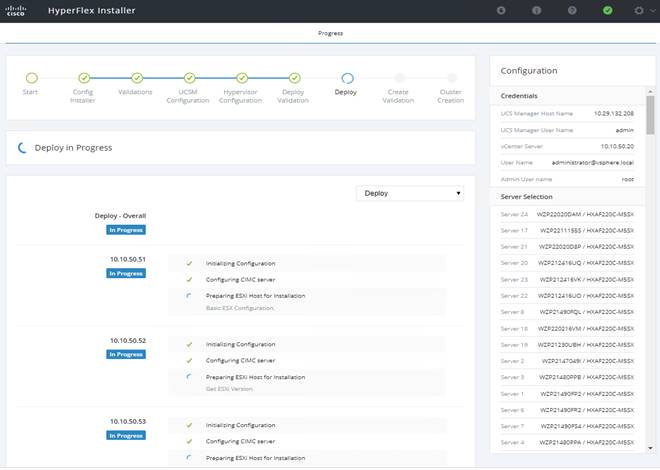Click the Cisco logo in header
Screen dimensions: 660x470
click(16, 11)
